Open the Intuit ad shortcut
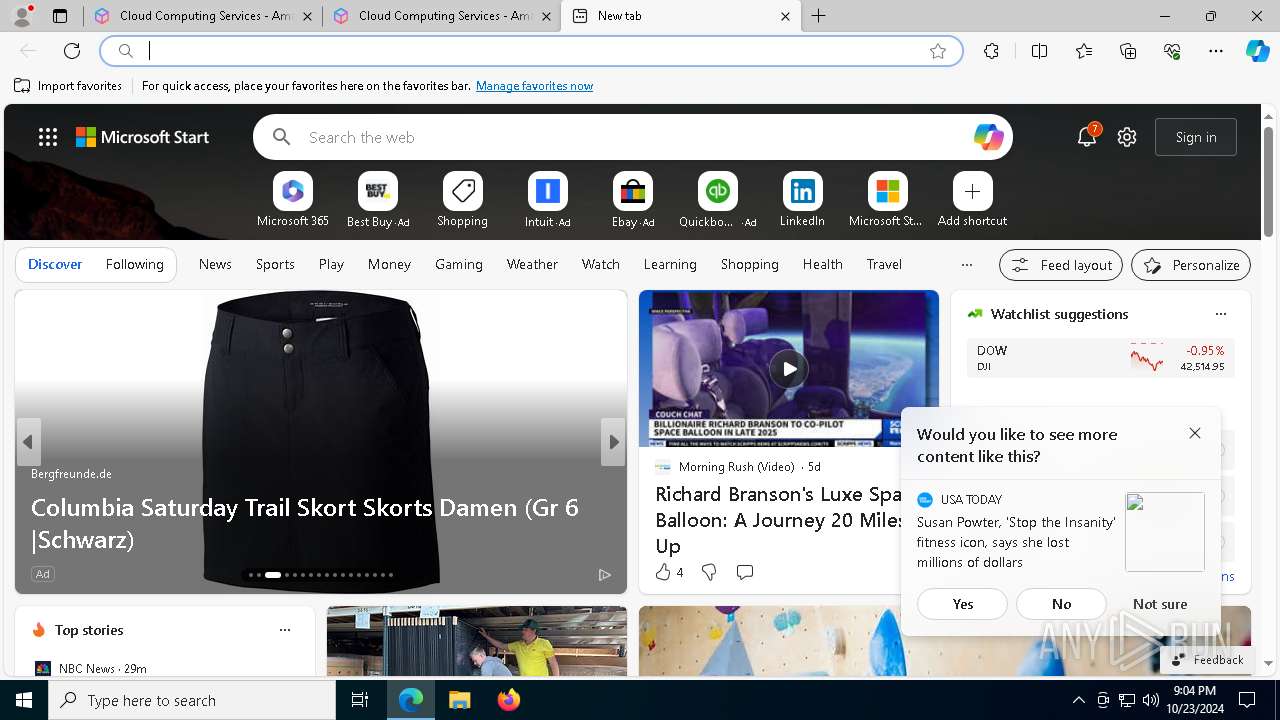 point(547,200)
